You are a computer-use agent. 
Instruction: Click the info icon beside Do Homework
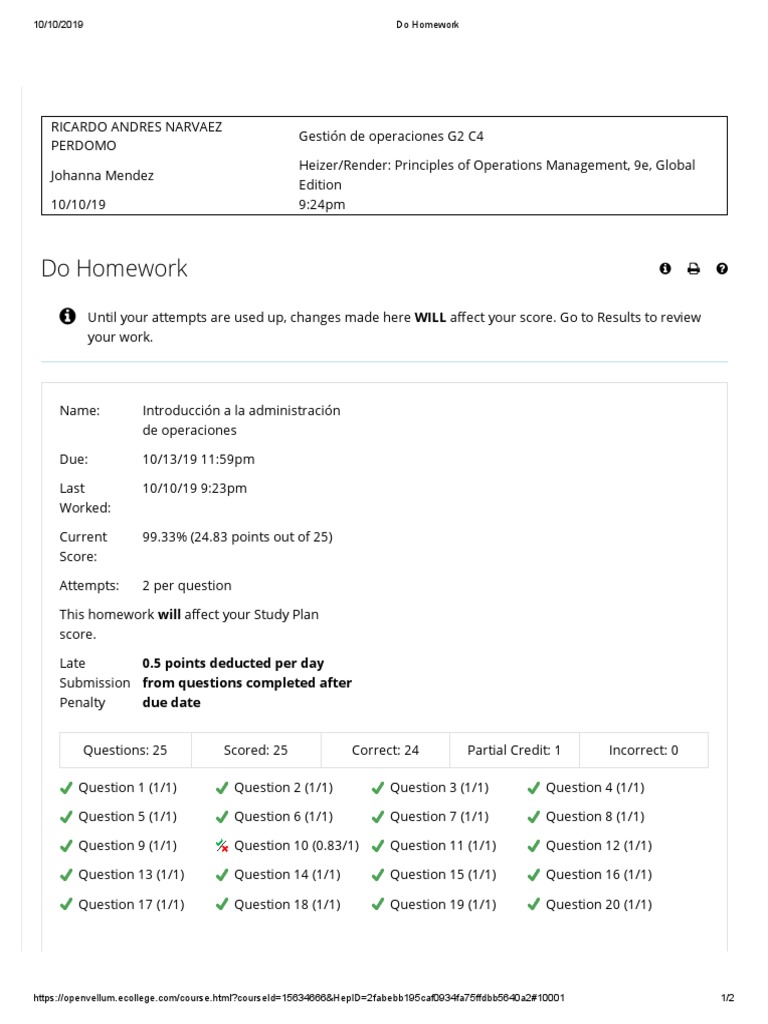[666, 268]
